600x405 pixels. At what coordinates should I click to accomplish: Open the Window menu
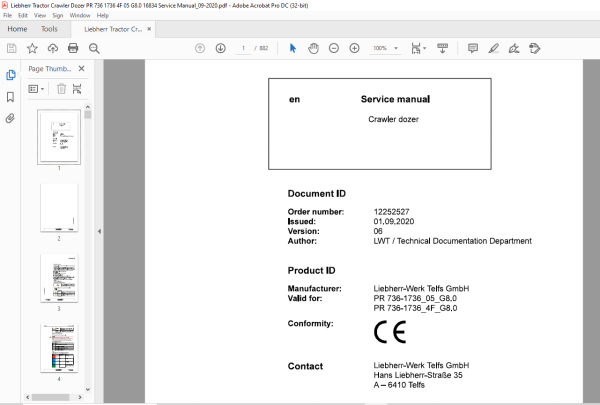80,15
